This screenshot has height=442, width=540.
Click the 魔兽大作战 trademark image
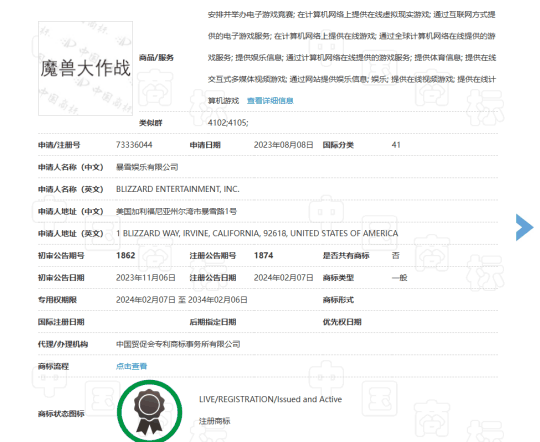85,68
